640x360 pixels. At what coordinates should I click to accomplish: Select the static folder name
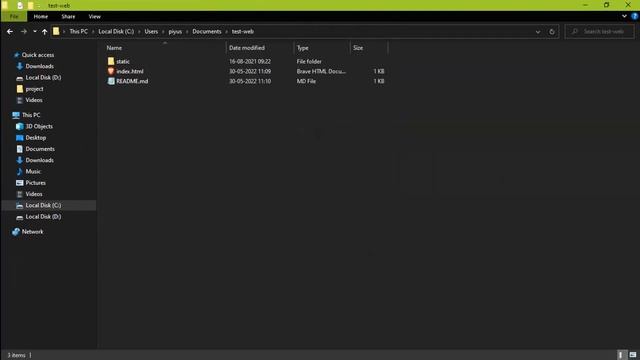[x=123, y=61]
